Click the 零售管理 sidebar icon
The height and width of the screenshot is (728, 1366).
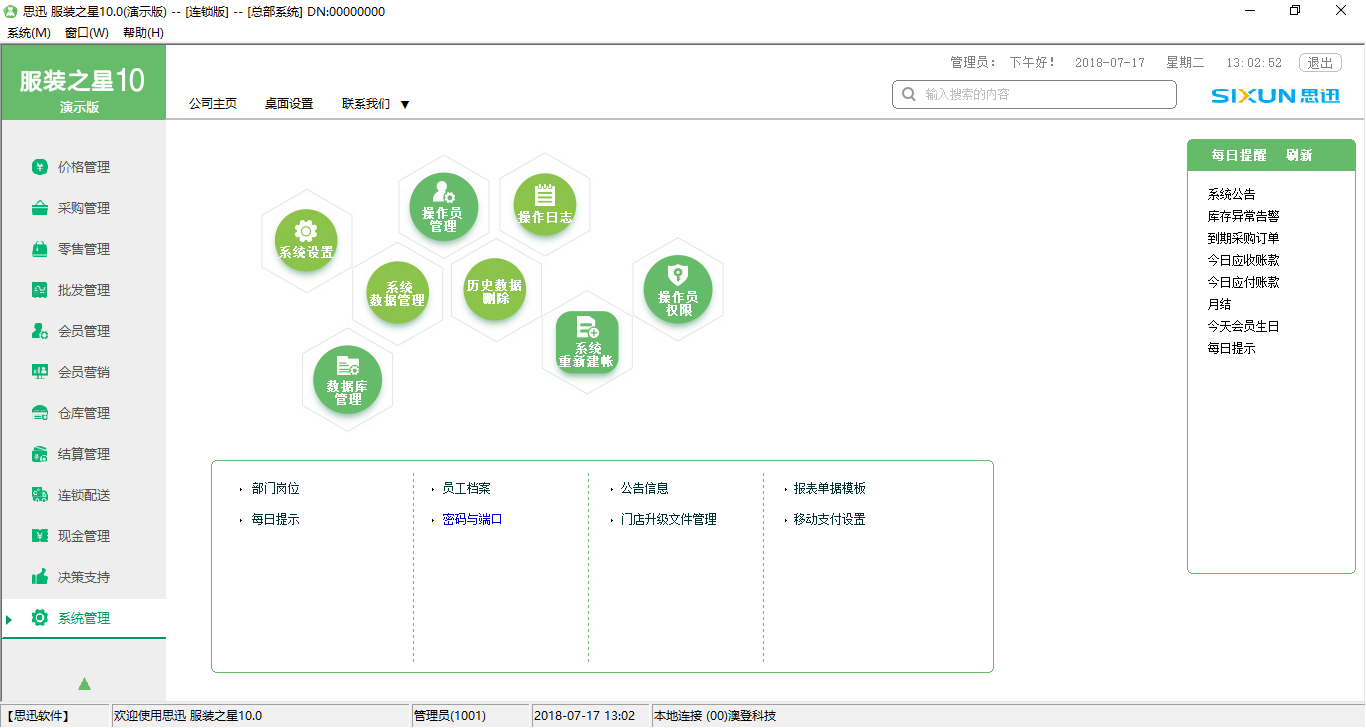click(x=40, y=249)
